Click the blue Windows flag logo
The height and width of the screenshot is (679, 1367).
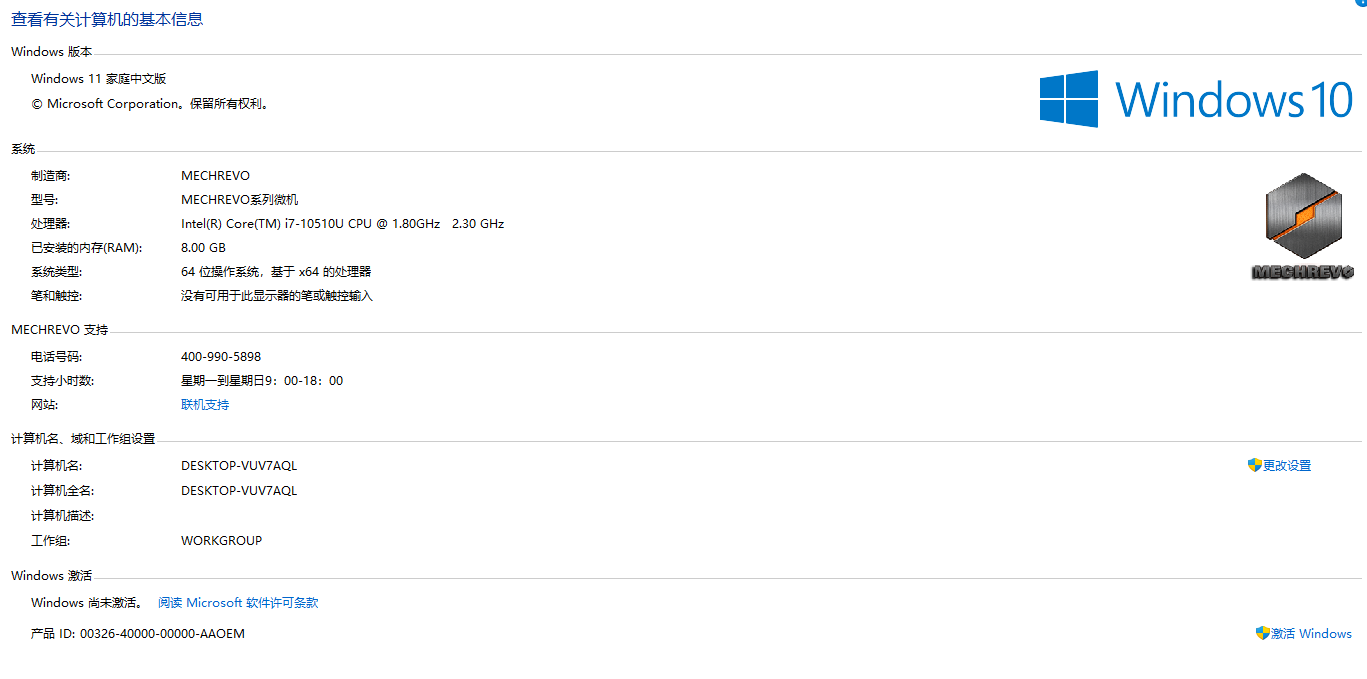click(x=1069, y=98)
